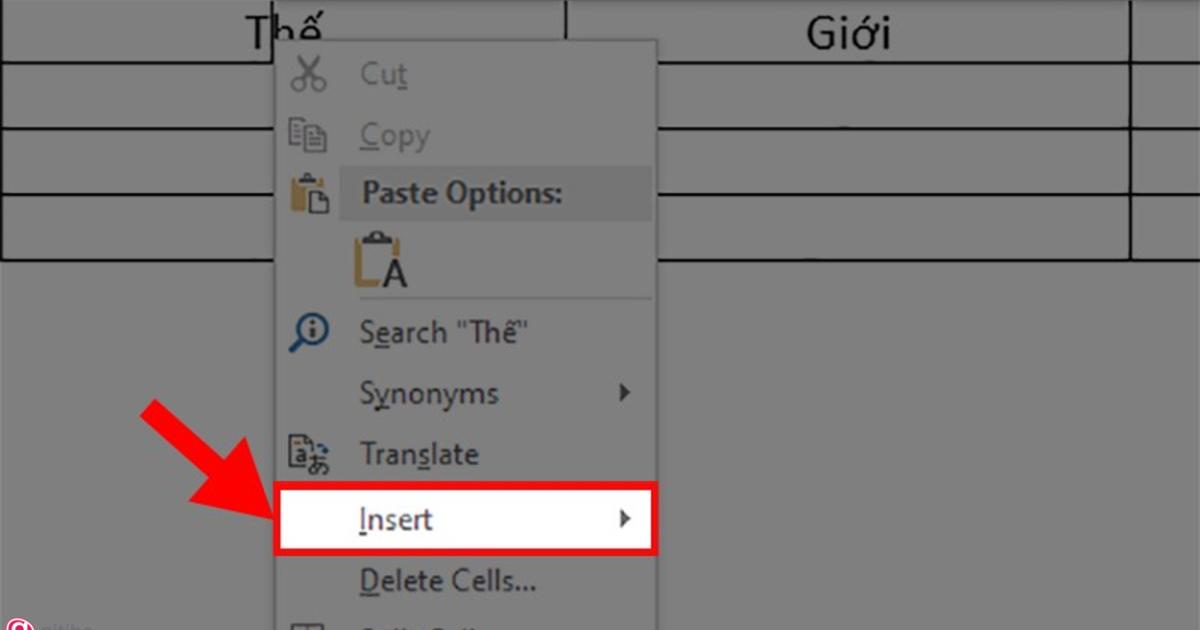Open the Synonyms menu entry

tap(428, 393)
